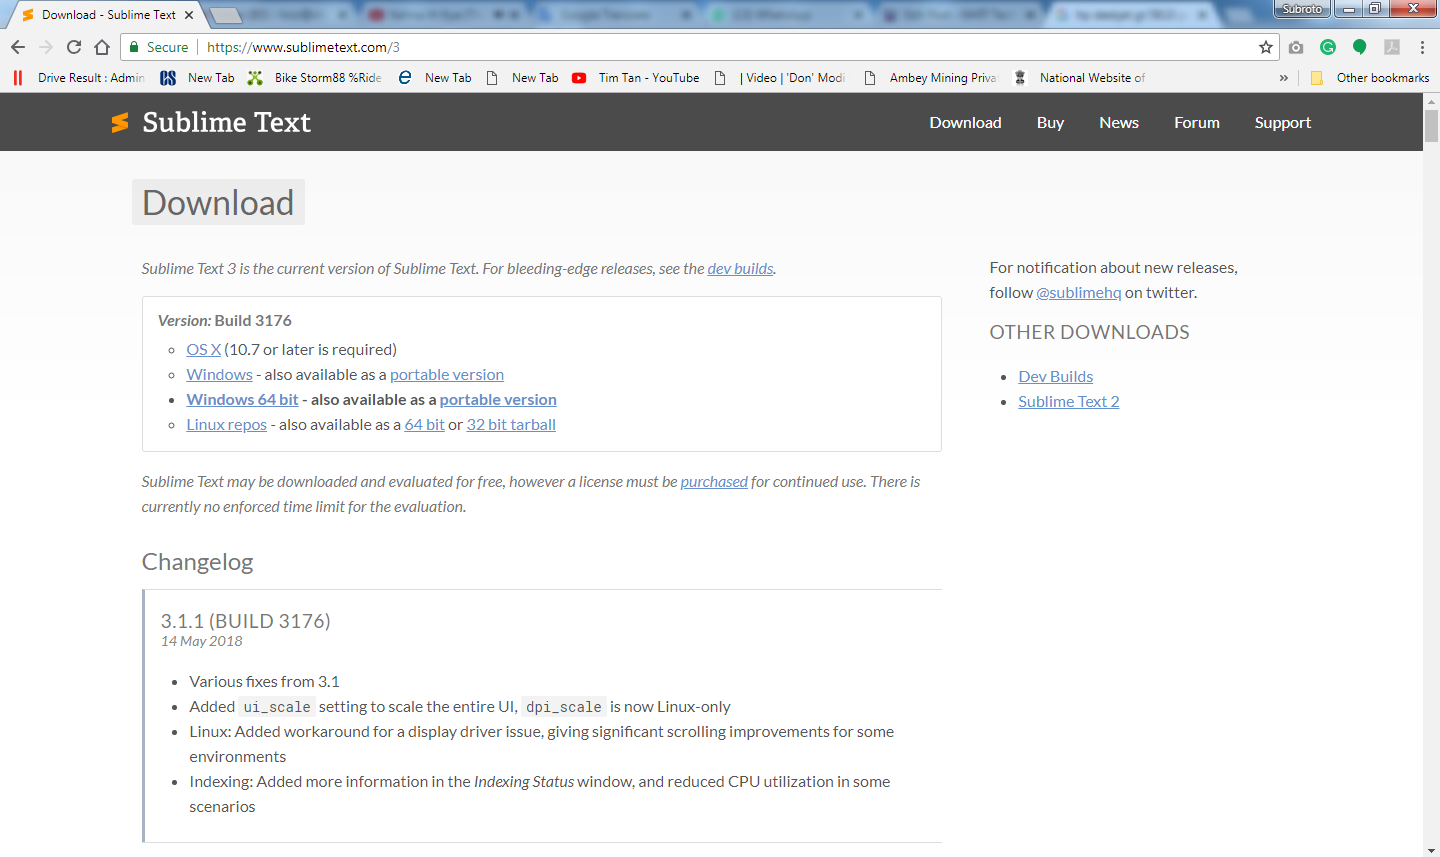Reload the page with the refresh icon
This screenshot has width=1440, height=857.
(74, 47)
